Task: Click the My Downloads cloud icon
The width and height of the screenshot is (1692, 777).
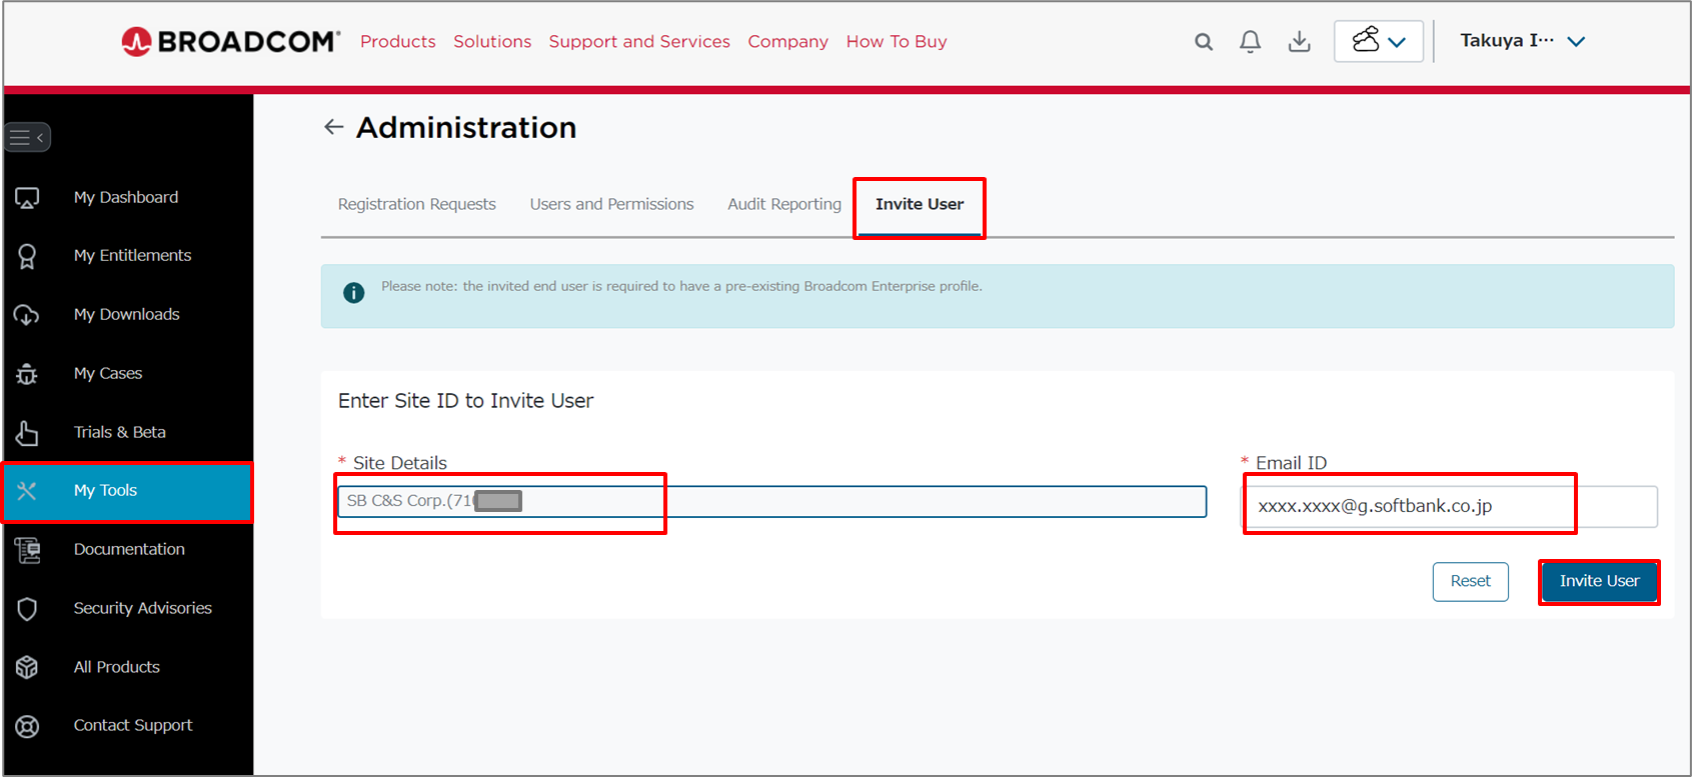Action: [x=27, y=315]
